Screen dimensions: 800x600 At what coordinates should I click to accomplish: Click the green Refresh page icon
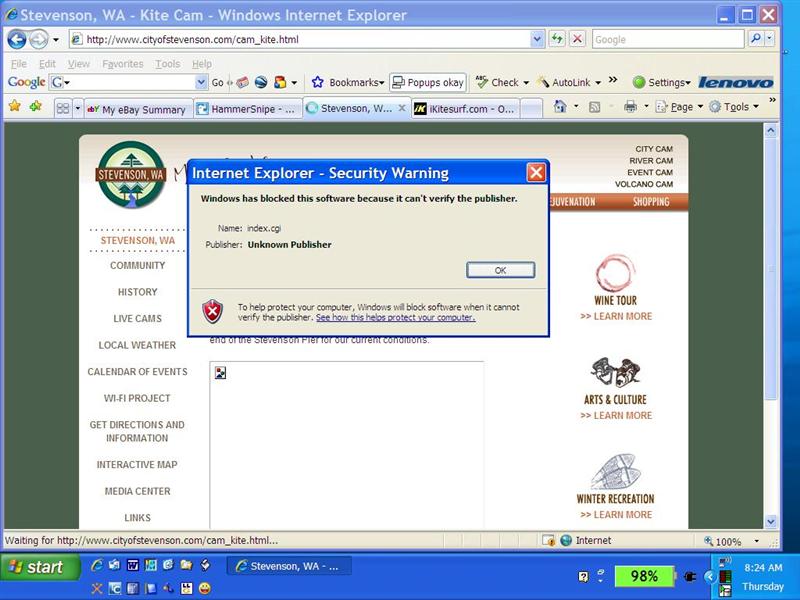pyautogui.click(x=557, y=39)
